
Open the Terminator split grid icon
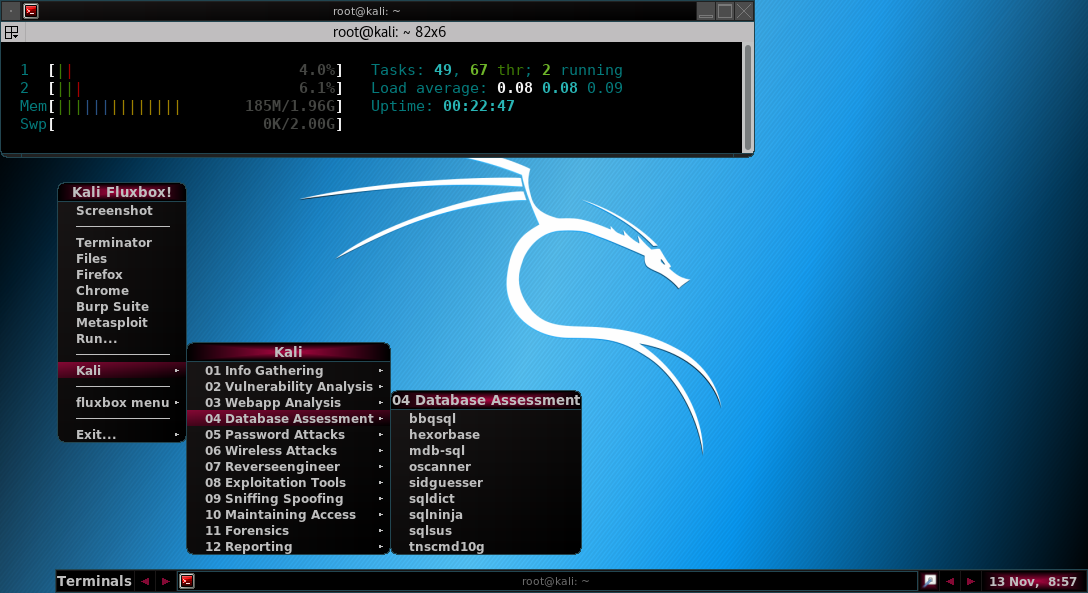(12, 32)
